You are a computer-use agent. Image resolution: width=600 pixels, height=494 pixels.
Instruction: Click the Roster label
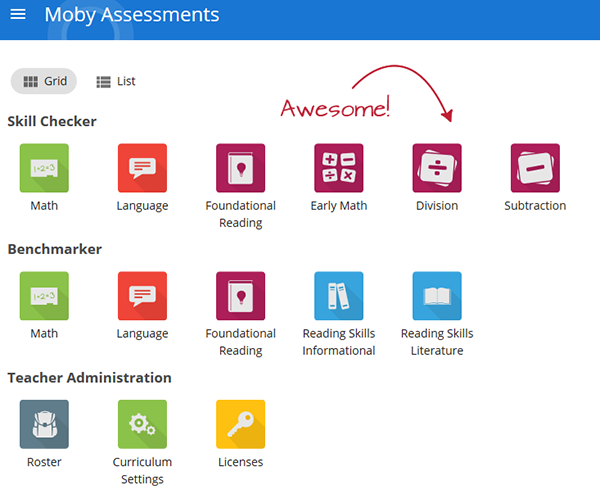click(44, 462)
